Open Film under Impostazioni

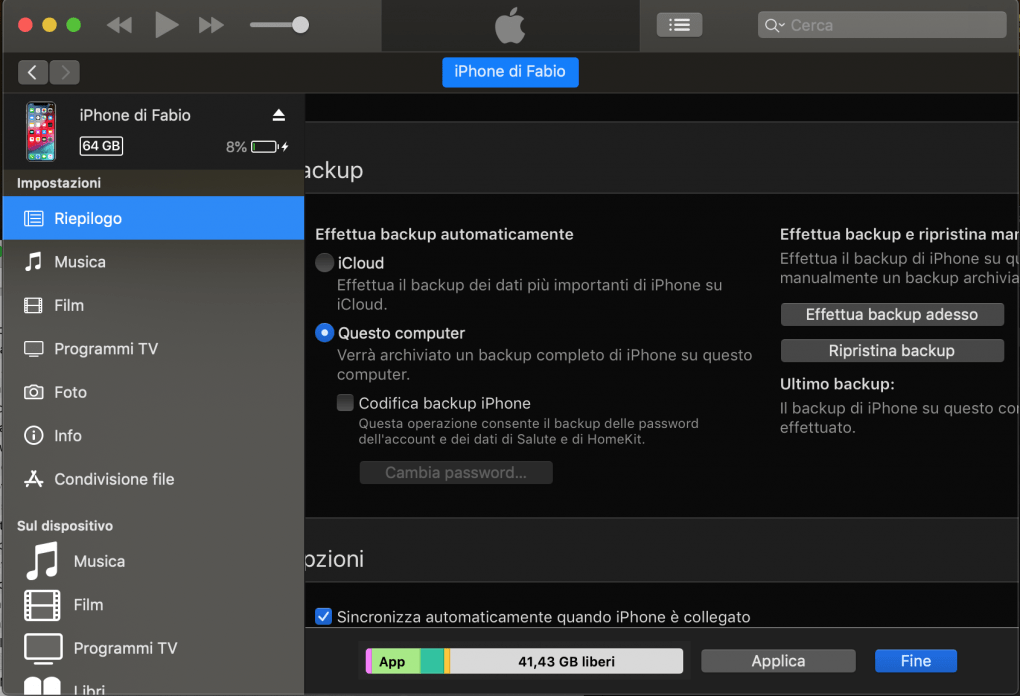click(x=154, y=305)
